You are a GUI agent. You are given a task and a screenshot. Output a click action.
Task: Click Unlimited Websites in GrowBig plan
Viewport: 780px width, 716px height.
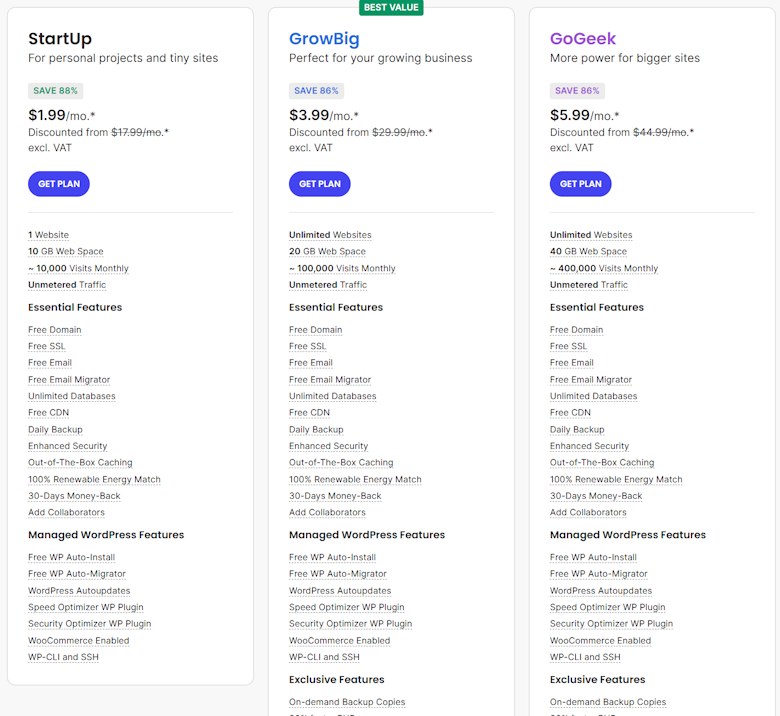[330, 235]
